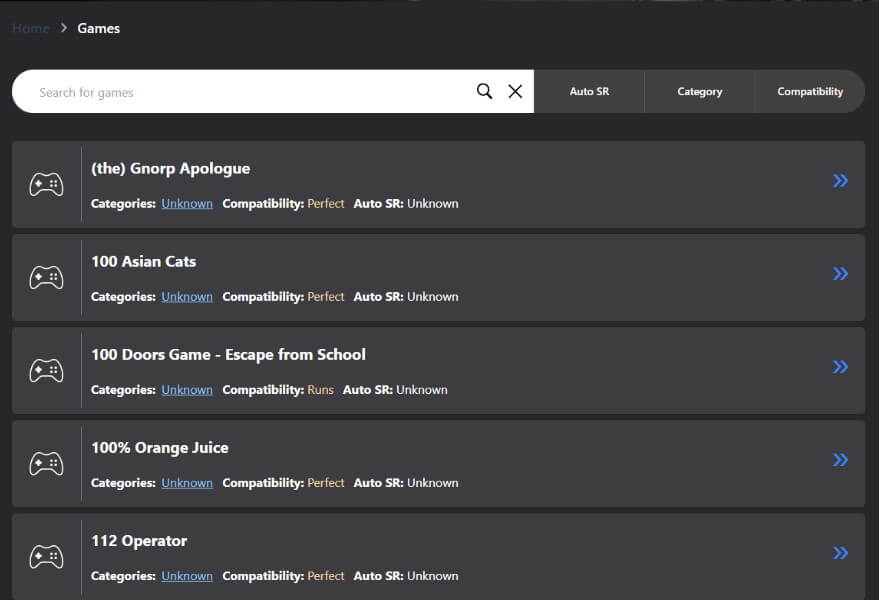879x600 pixels.
Task: Click Unknown category link for 112 Operator
Action: 187,576
